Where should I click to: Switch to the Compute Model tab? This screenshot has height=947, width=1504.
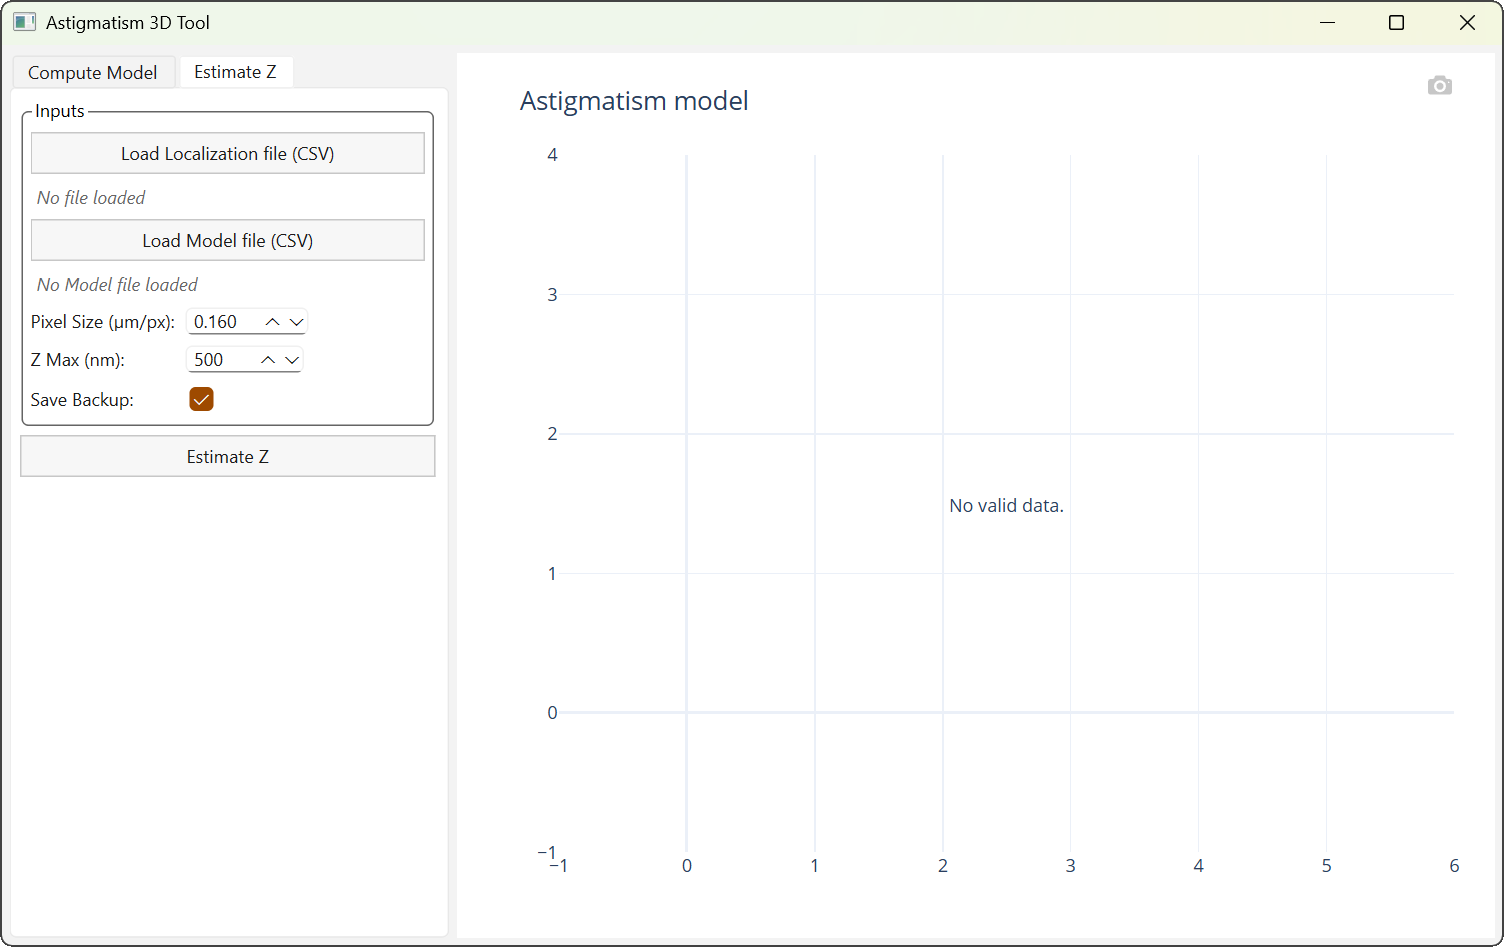(x=93, y=71)
